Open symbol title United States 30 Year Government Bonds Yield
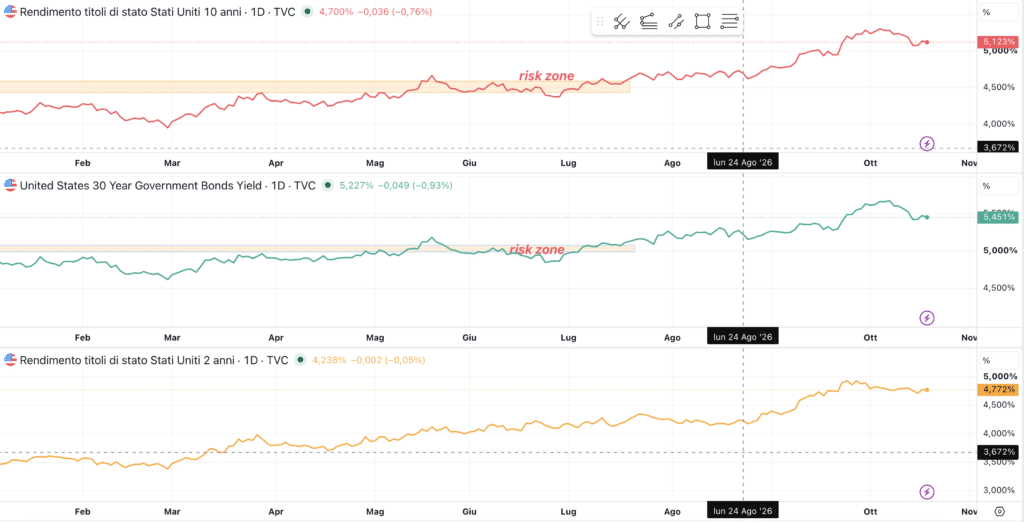1024x522 pixels. click(168, 186)
